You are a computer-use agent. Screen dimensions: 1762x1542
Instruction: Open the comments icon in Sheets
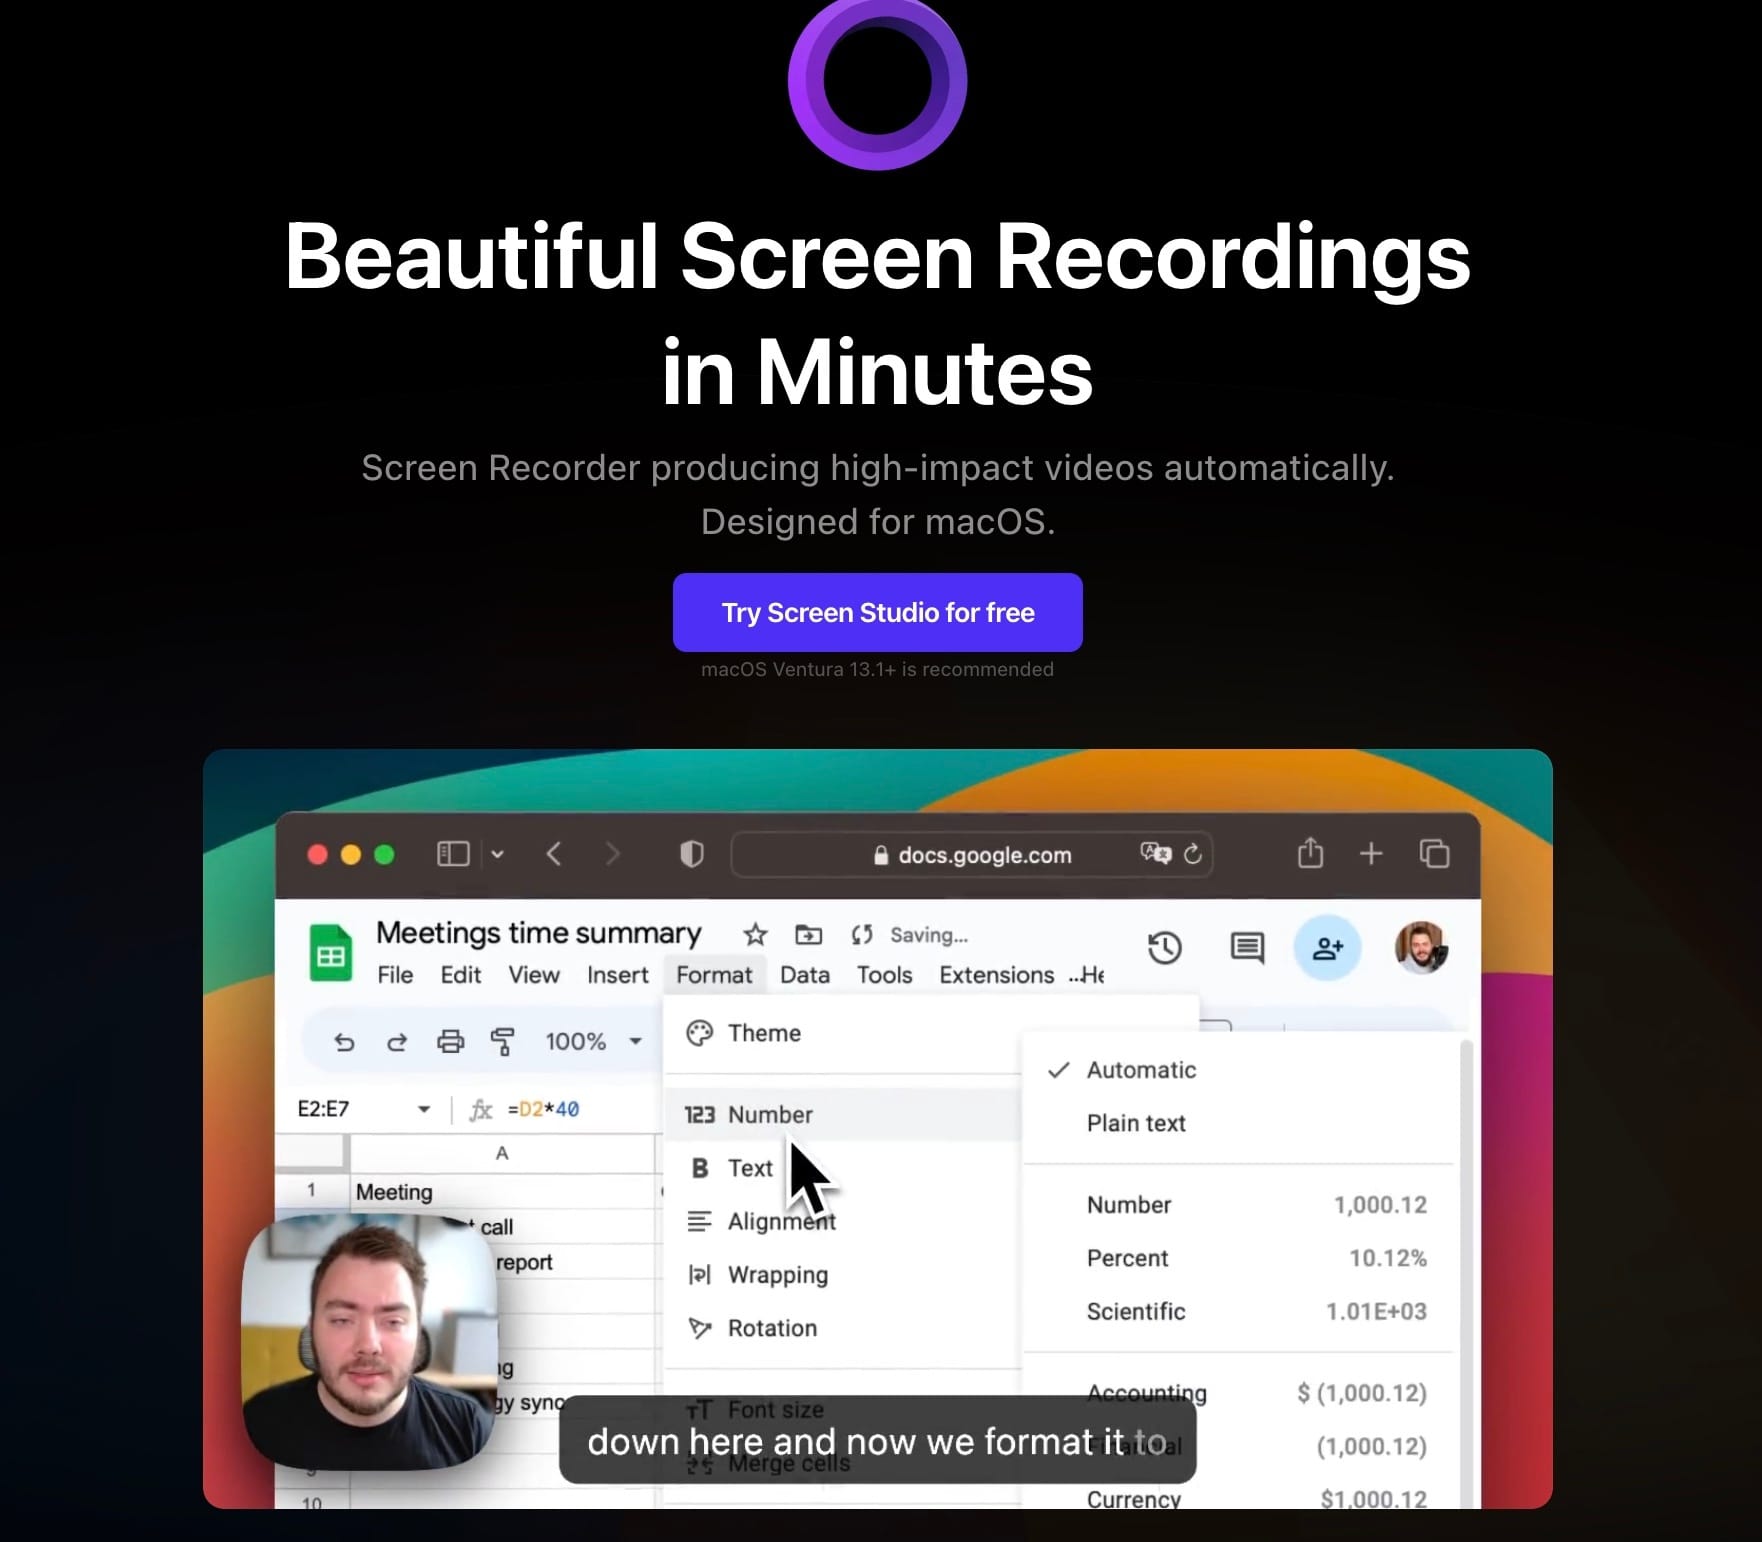click(x=1247, y=947)
